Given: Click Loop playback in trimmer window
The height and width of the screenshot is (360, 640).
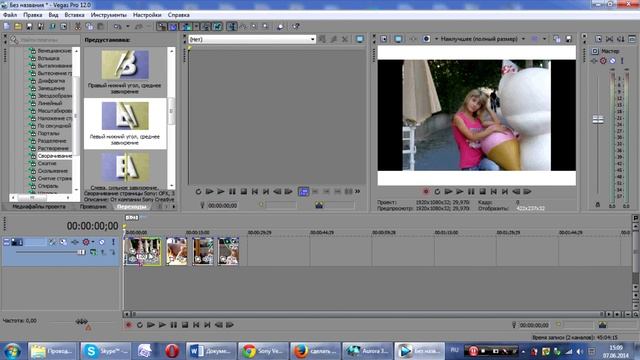Looking at the screenshot, I should click(198, 191).
